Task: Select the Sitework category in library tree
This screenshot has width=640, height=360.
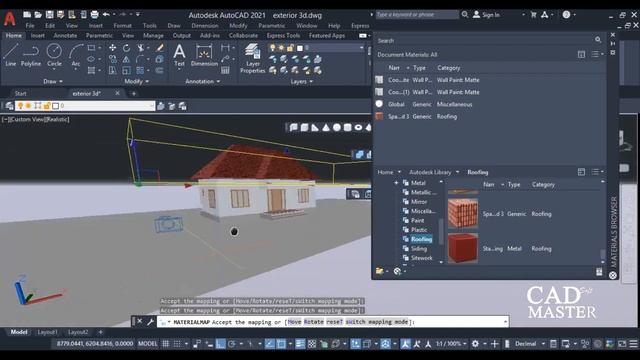Action: pos(421,258)
